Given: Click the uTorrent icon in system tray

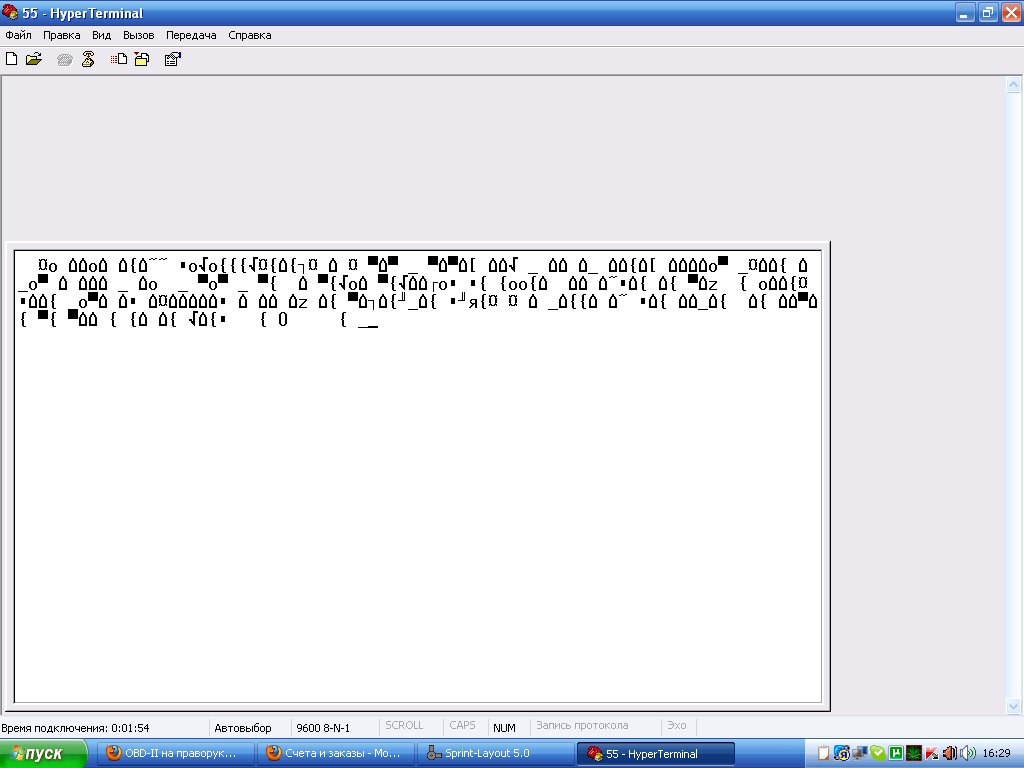Looking at the screenshot, I should coord(896,753).
